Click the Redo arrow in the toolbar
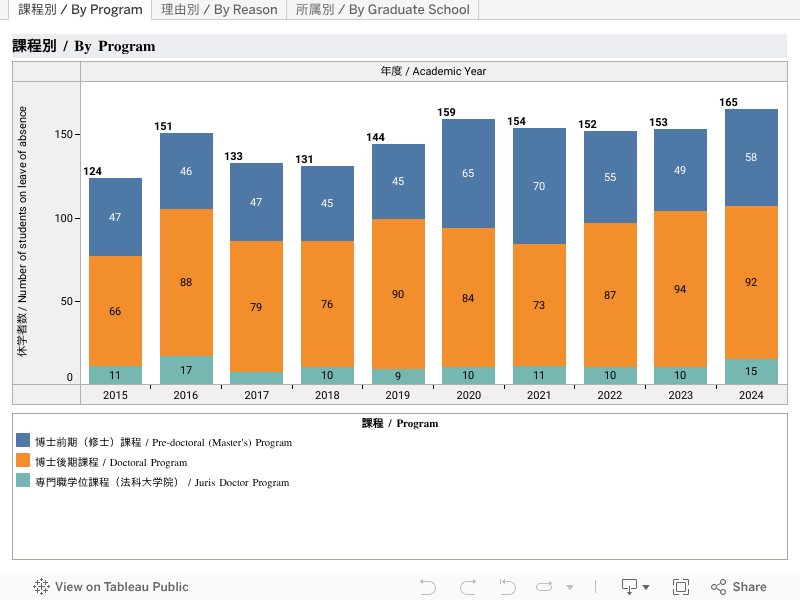The image size is (800, 600). click(x=467, y=587)
